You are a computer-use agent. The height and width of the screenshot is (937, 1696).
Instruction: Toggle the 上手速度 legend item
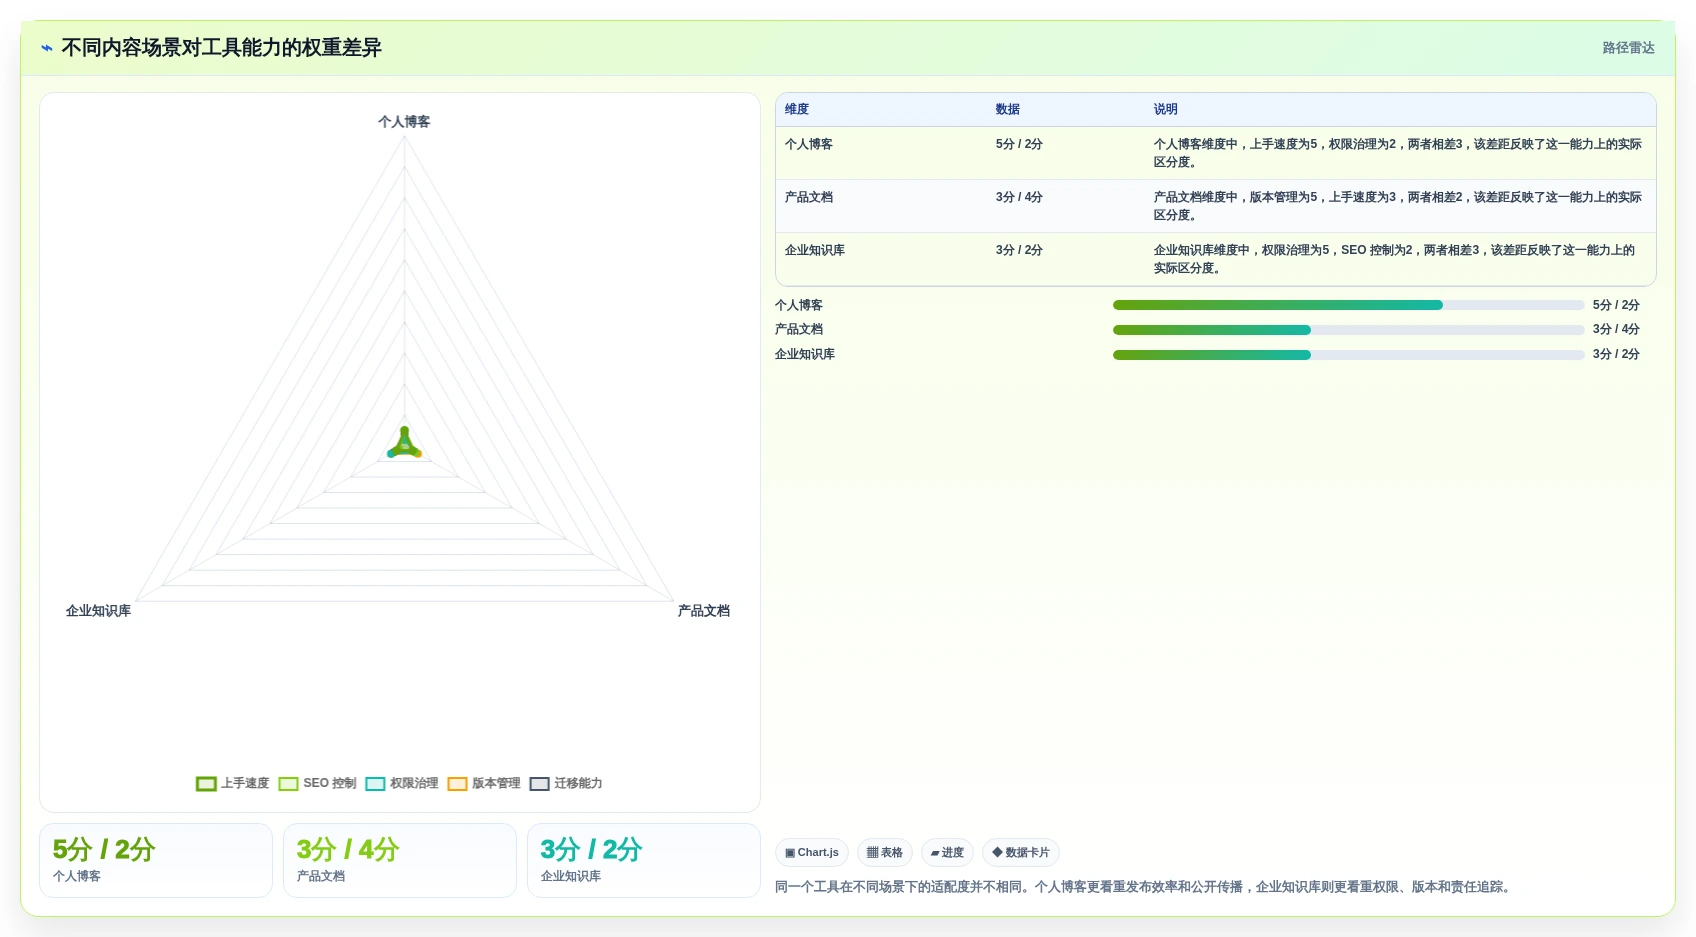(x=233, y=783)
